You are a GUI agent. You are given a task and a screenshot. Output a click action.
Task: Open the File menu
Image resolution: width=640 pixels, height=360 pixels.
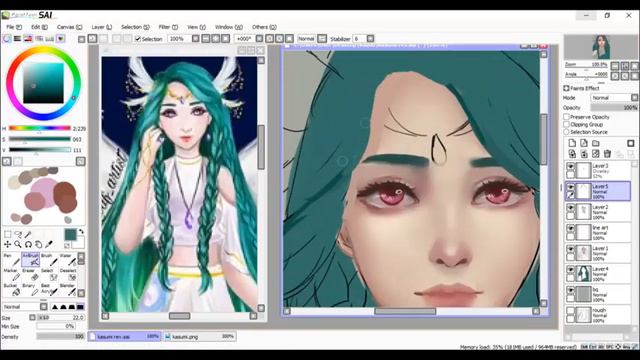pyautogui.click(x=13, y=27)
